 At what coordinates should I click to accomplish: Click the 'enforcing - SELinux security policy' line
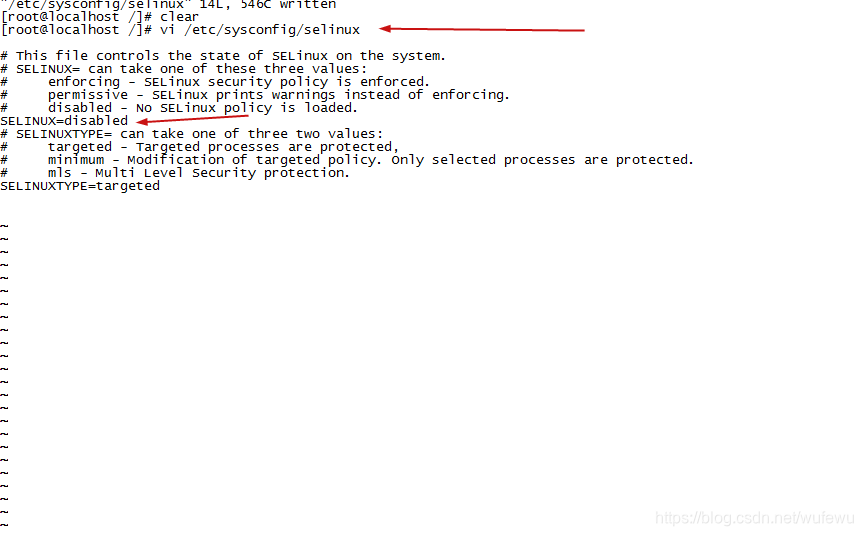coord(238,82)
